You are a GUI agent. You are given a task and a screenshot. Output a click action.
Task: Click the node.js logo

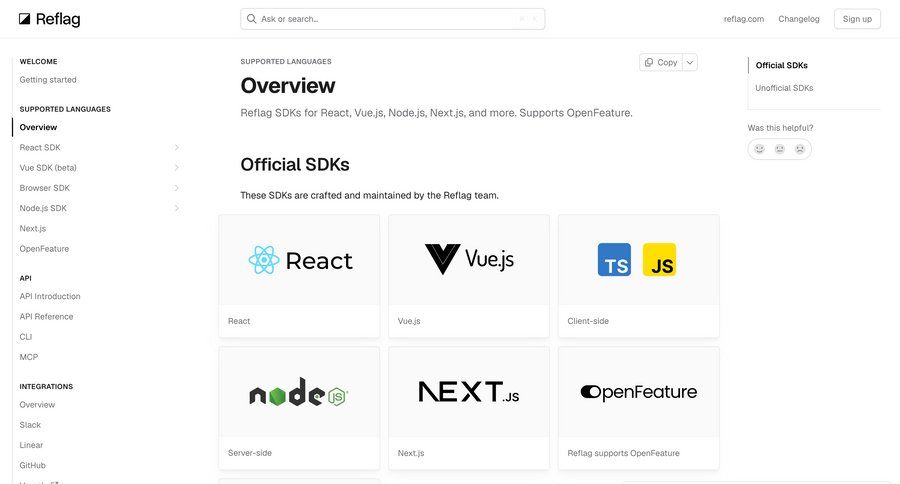pyautogui.click(x=298, y=392)
